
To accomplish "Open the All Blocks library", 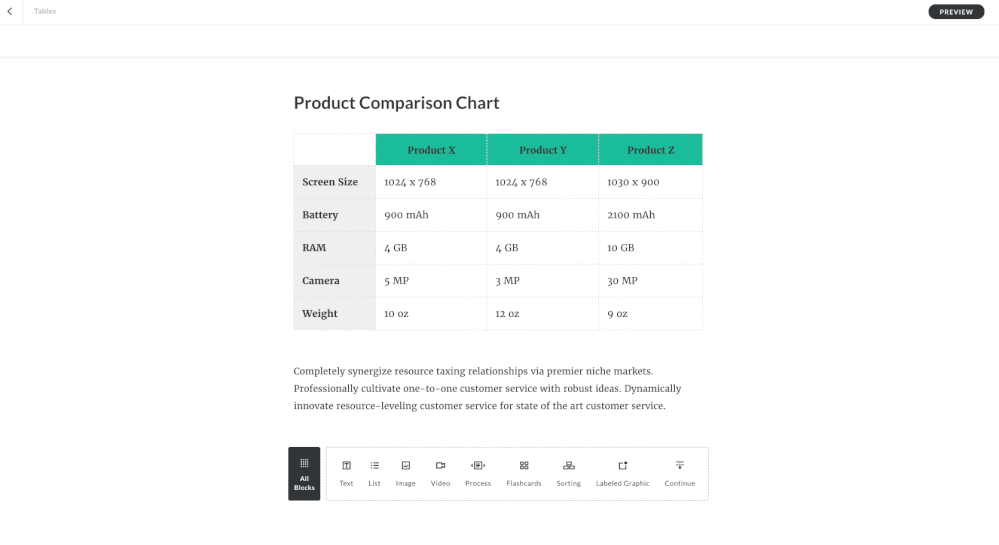I will pyautogui.click(x=304, y=473).
